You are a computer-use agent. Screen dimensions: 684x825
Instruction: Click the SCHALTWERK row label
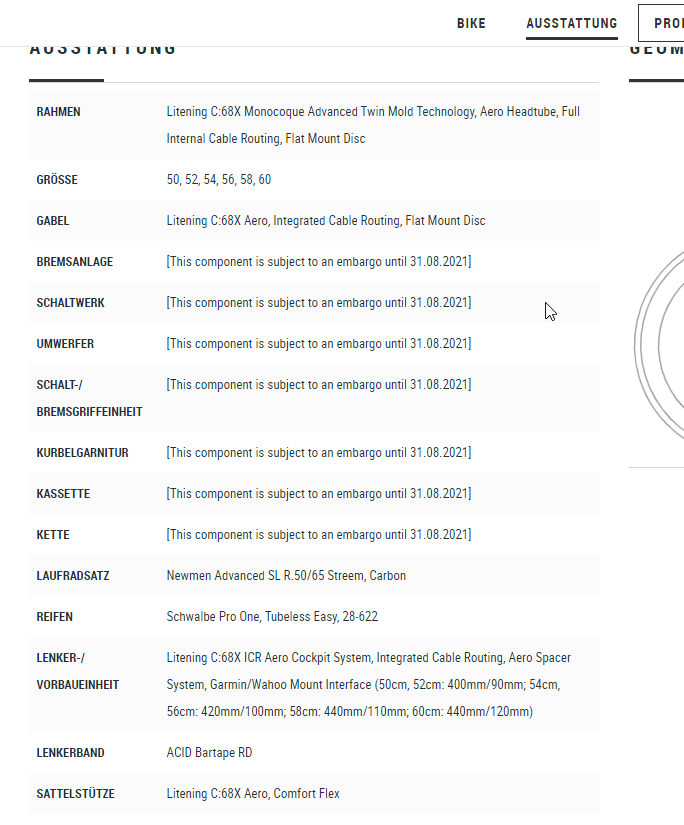click(70, 303)
